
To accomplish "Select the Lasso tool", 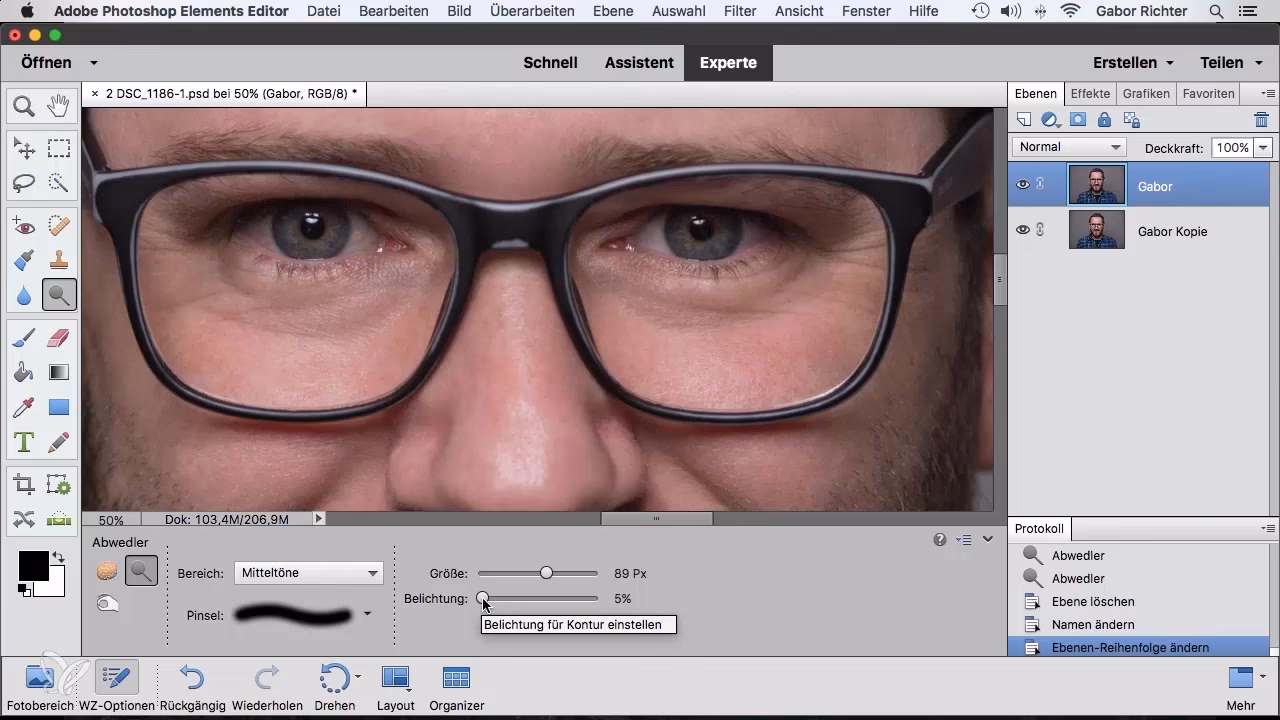I will [22, 182].
